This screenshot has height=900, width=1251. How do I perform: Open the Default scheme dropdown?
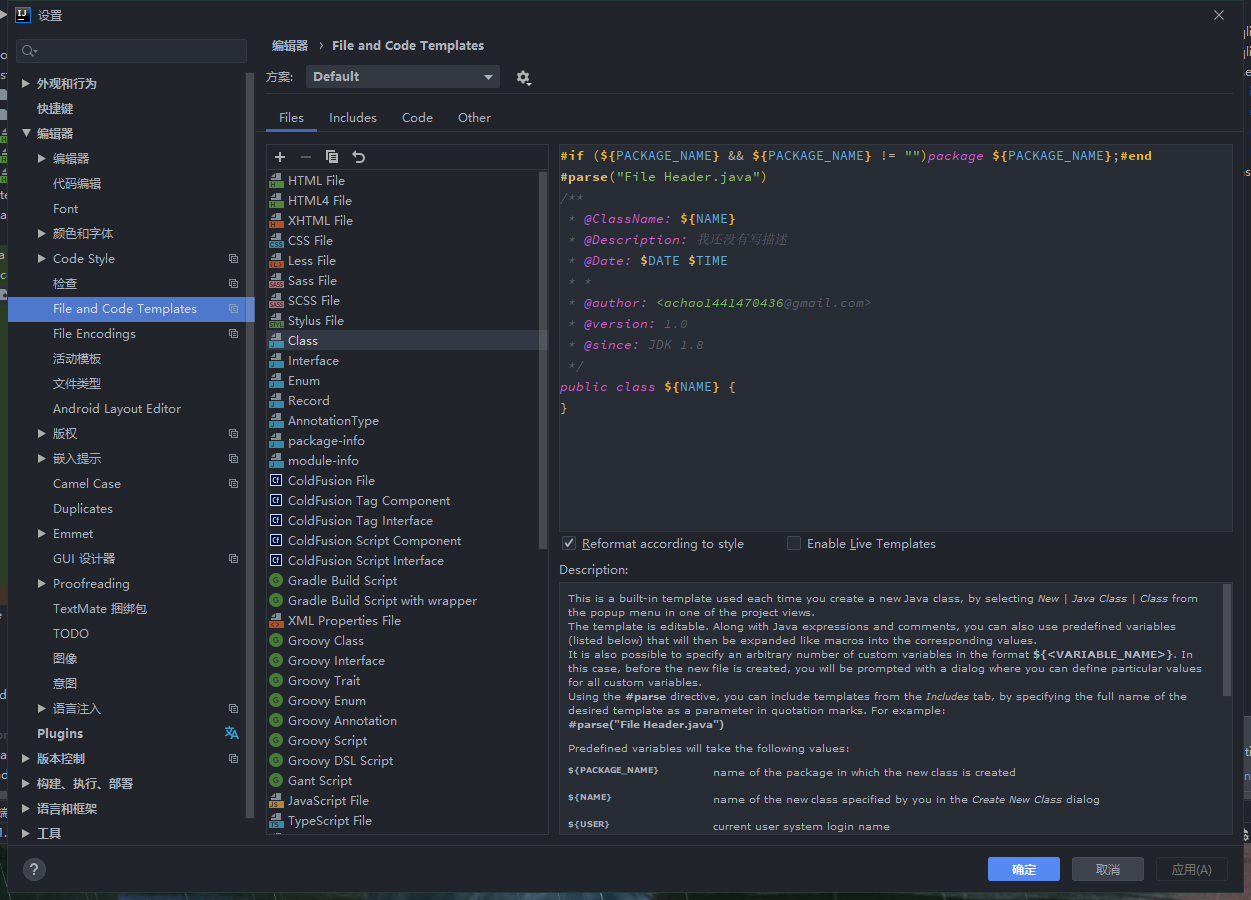click(x=402, y=77)
